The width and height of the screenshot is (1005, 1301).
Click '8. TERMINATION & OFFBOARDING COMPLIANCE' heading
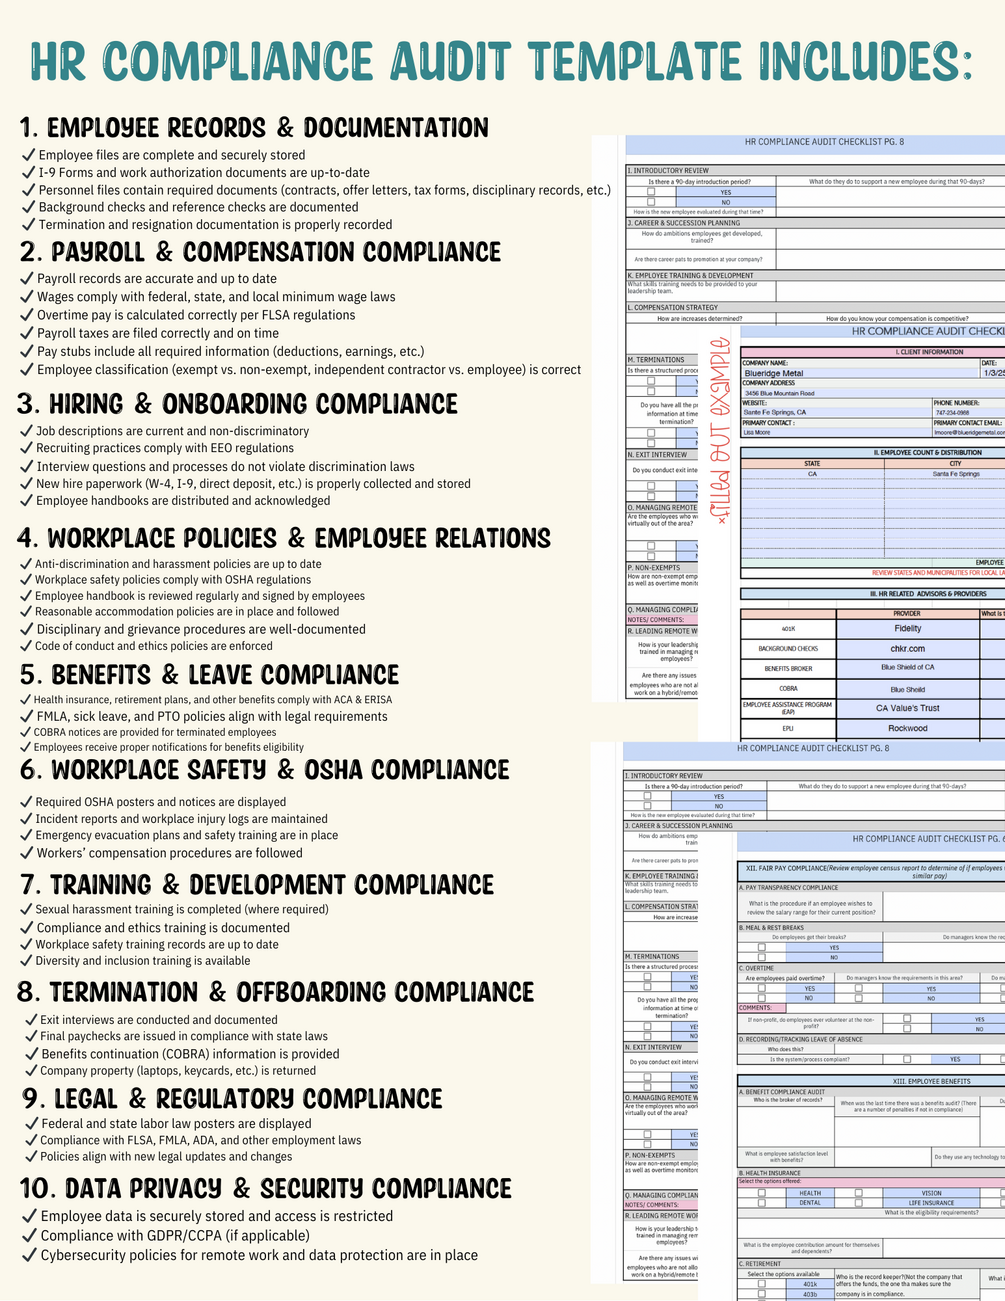[276, 992]
